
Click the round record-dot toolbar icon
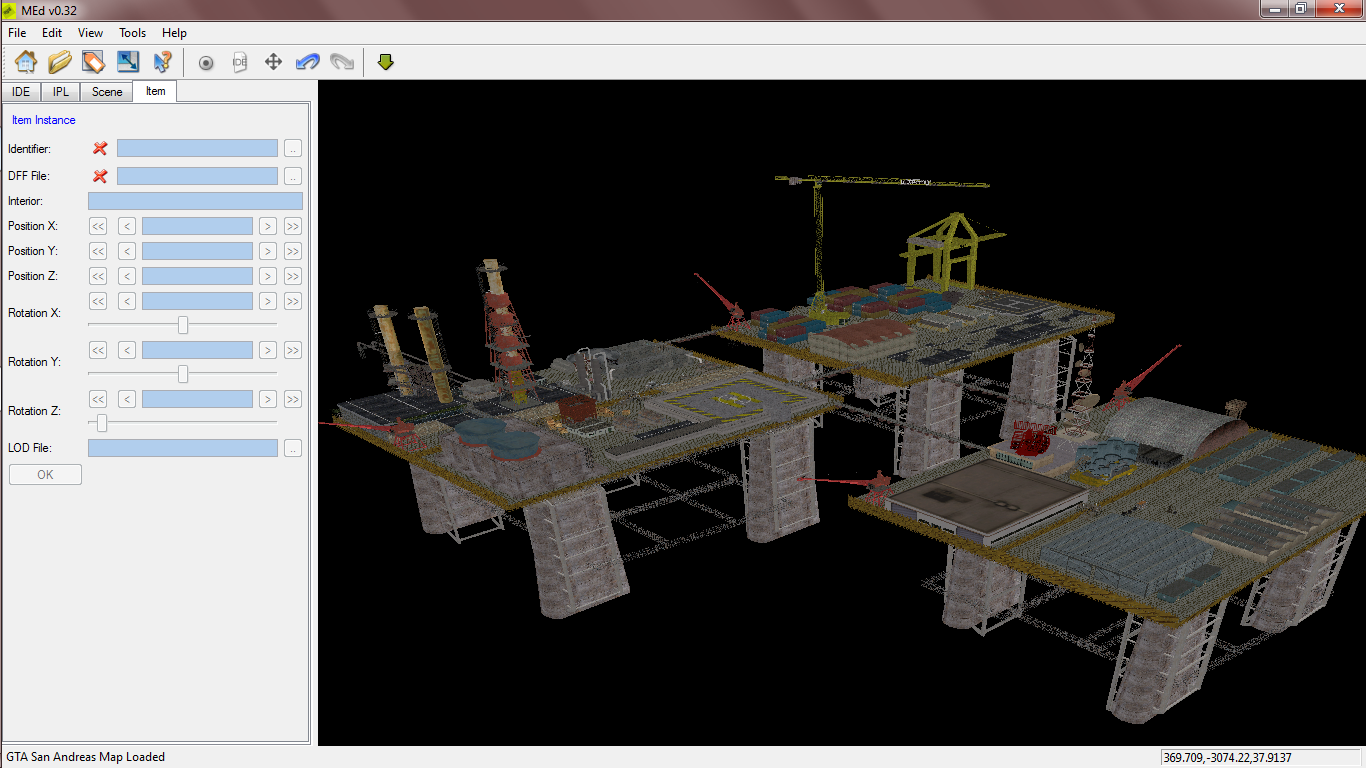[x=206, y=62]
